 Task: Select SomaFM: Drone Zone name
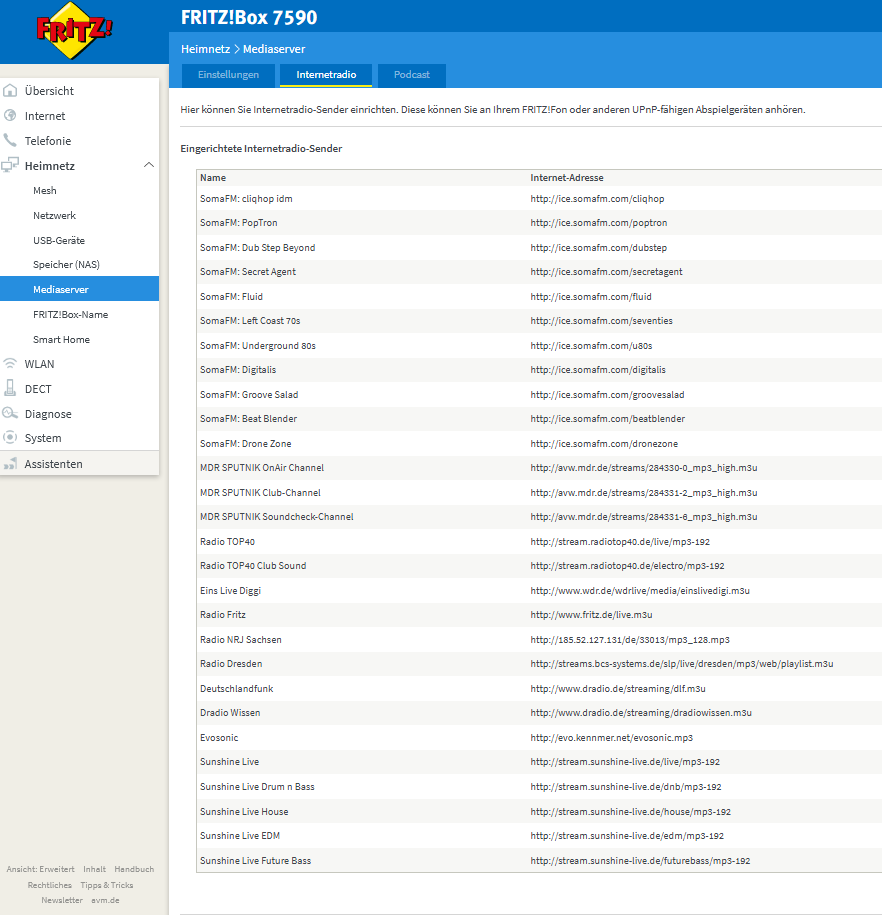(x=246, y=443)
